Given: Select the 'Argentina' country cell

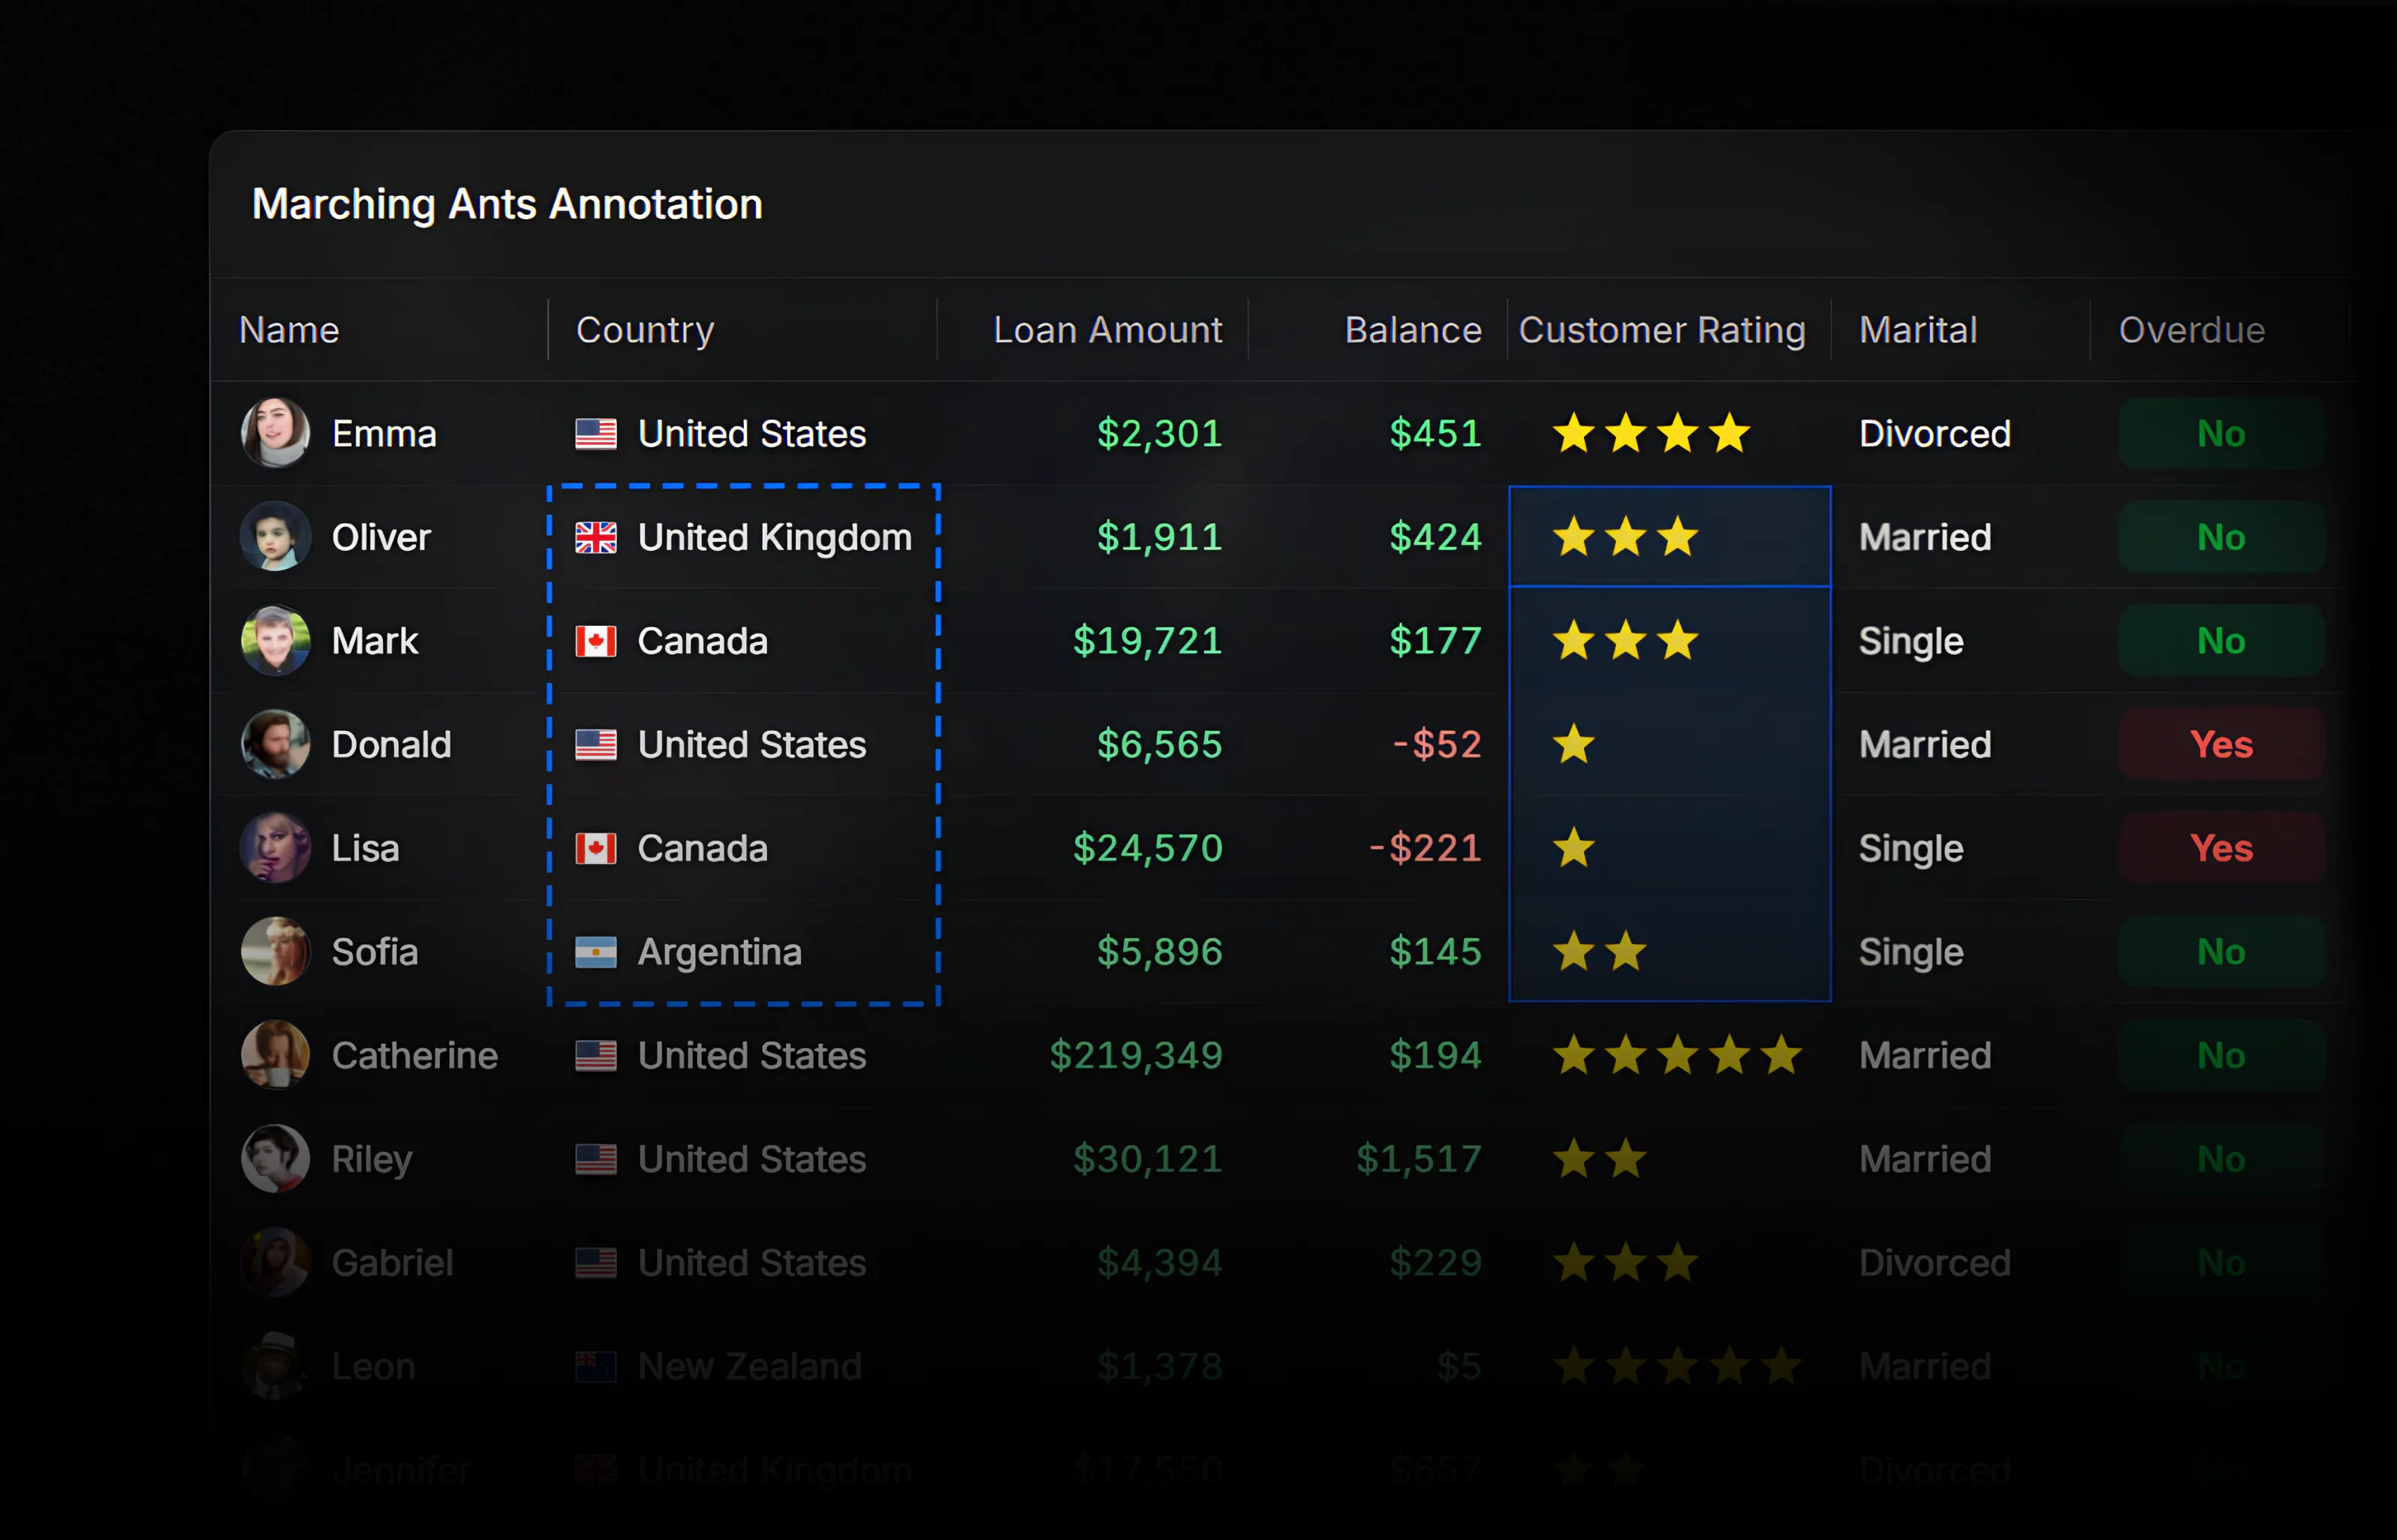Looking at the screenshot, I should coord(743,951).
